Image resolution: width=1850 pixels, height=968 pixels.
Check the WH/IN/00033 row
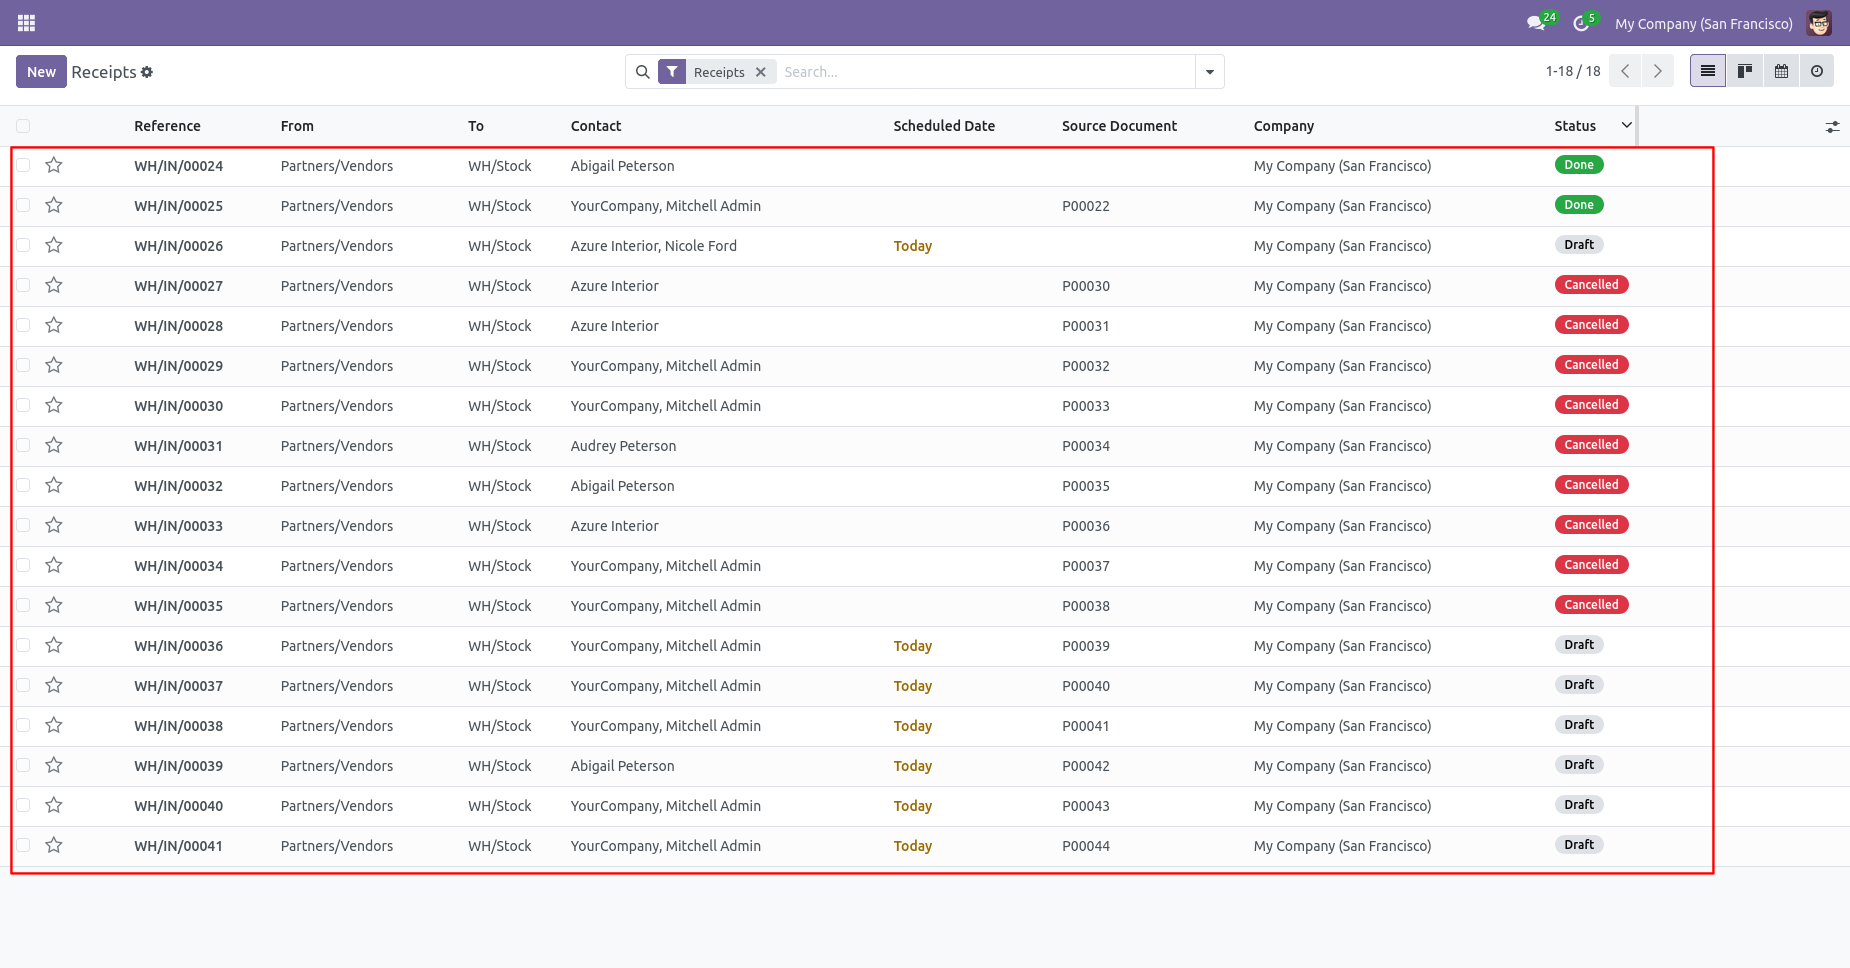coord(23,525)
